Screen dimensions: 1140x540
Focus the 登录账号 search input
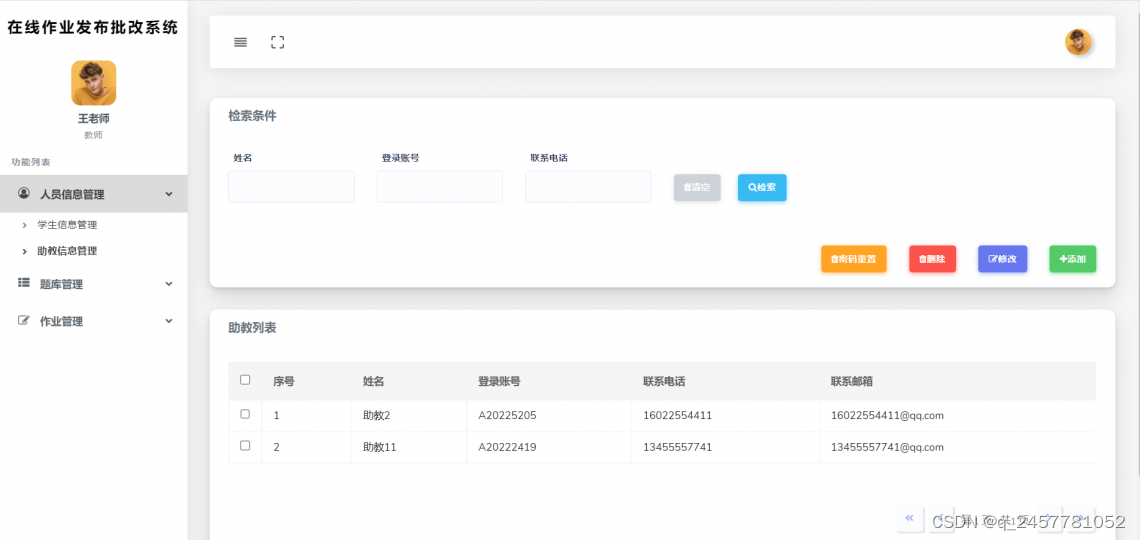[x=440, y=187]
